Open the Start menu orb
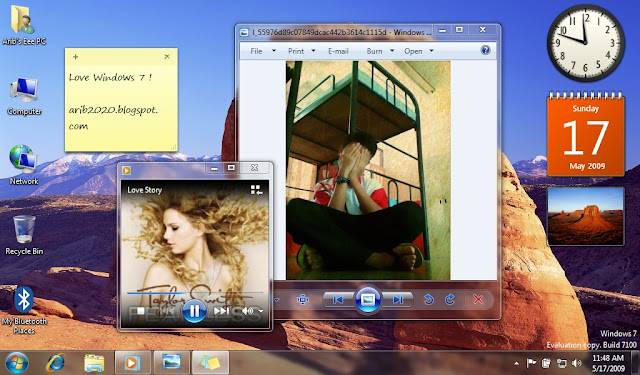Viewport: 640px width, 375px height. [x=17, y=363]
